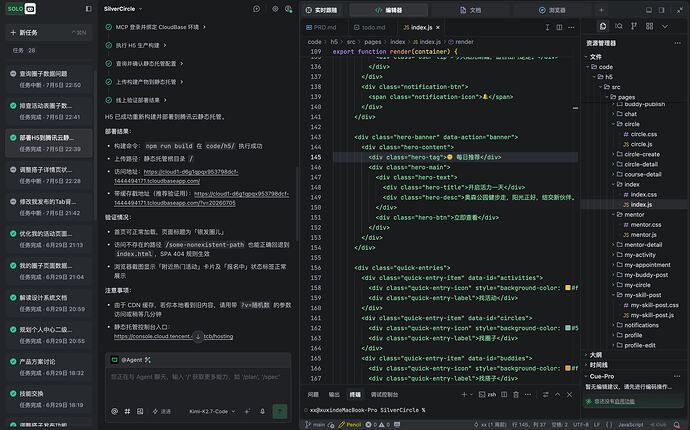This screenshot has height=430, width=690.
Task: Expand the 大纲 outline section
Action: click(x=593, y=355)
